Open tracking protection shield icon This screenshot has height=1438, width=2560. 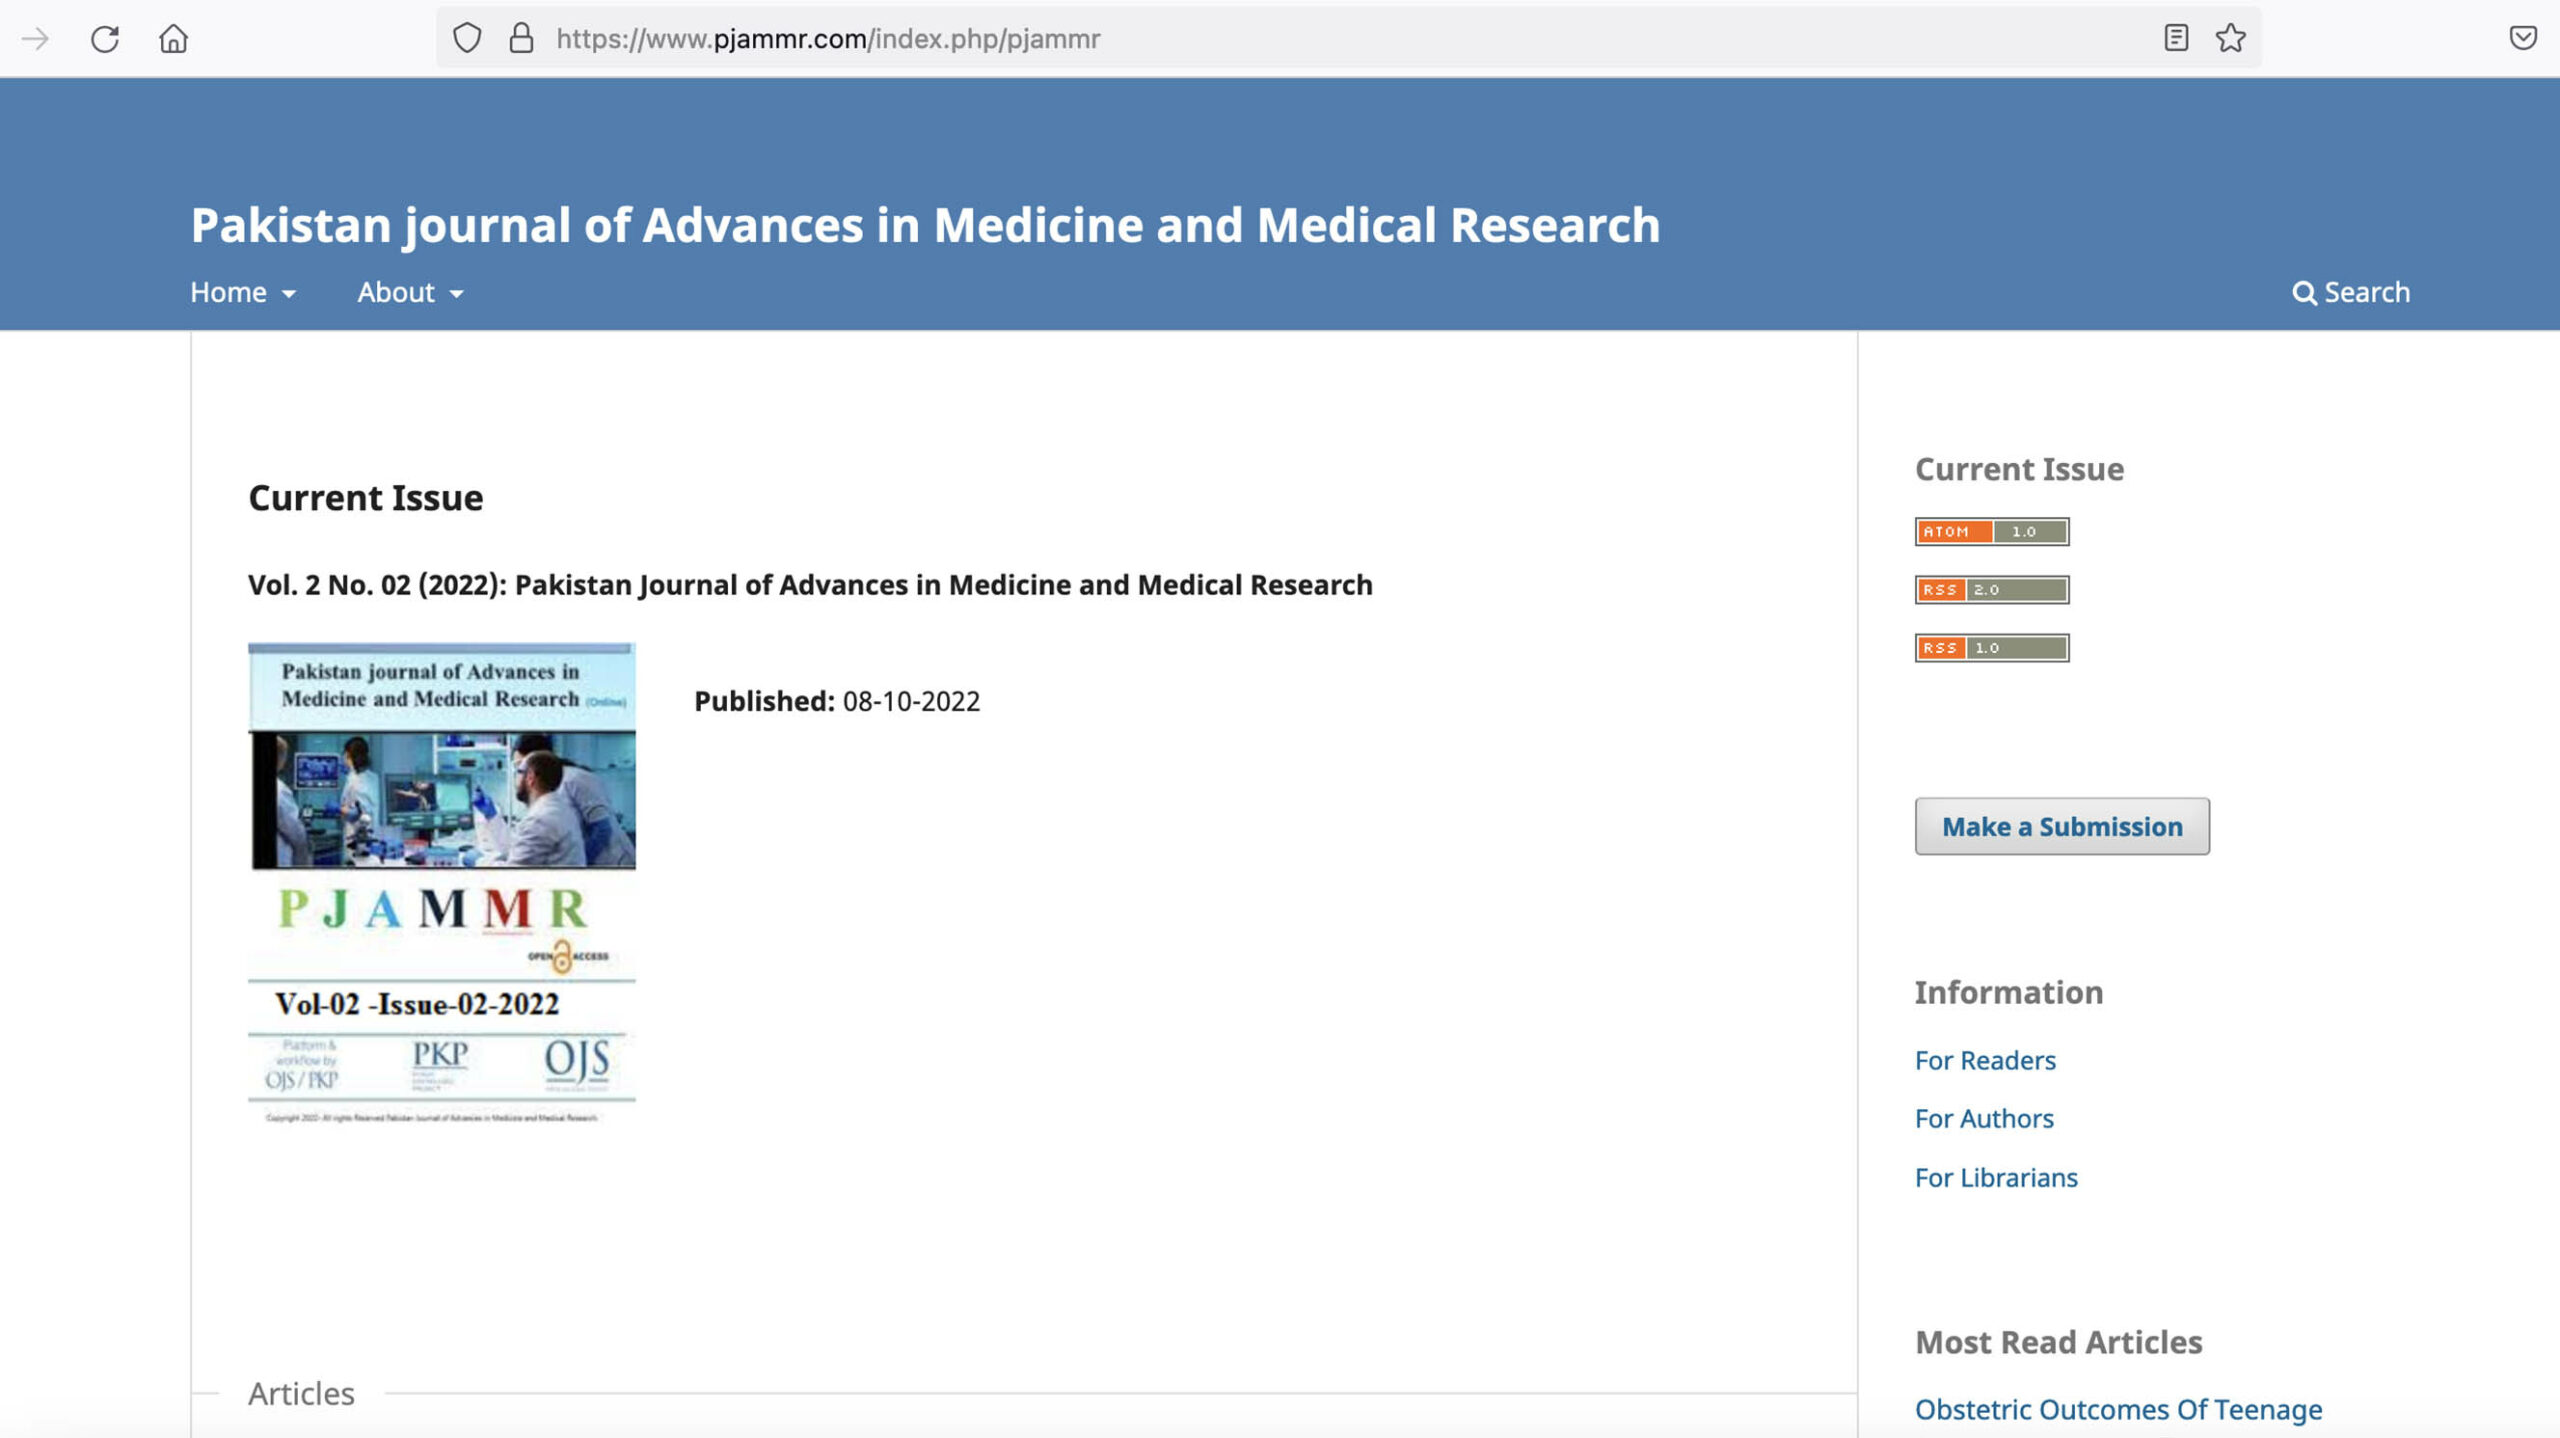coord(467,39)
